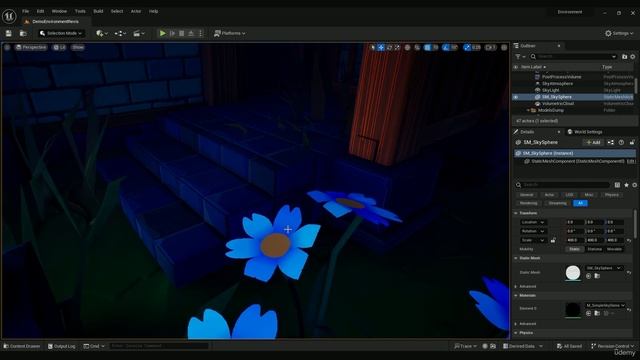
Task: Click the Save current level icon
Action: tap(9, 33)
